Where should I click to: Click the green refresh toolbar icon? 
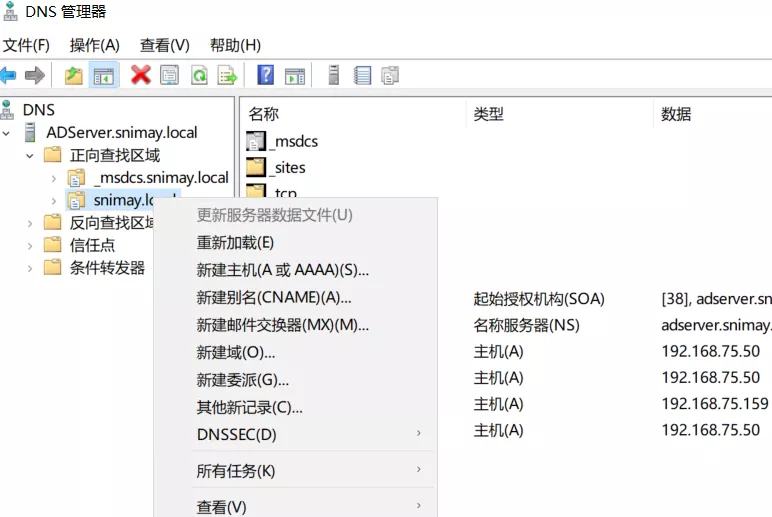199,75
